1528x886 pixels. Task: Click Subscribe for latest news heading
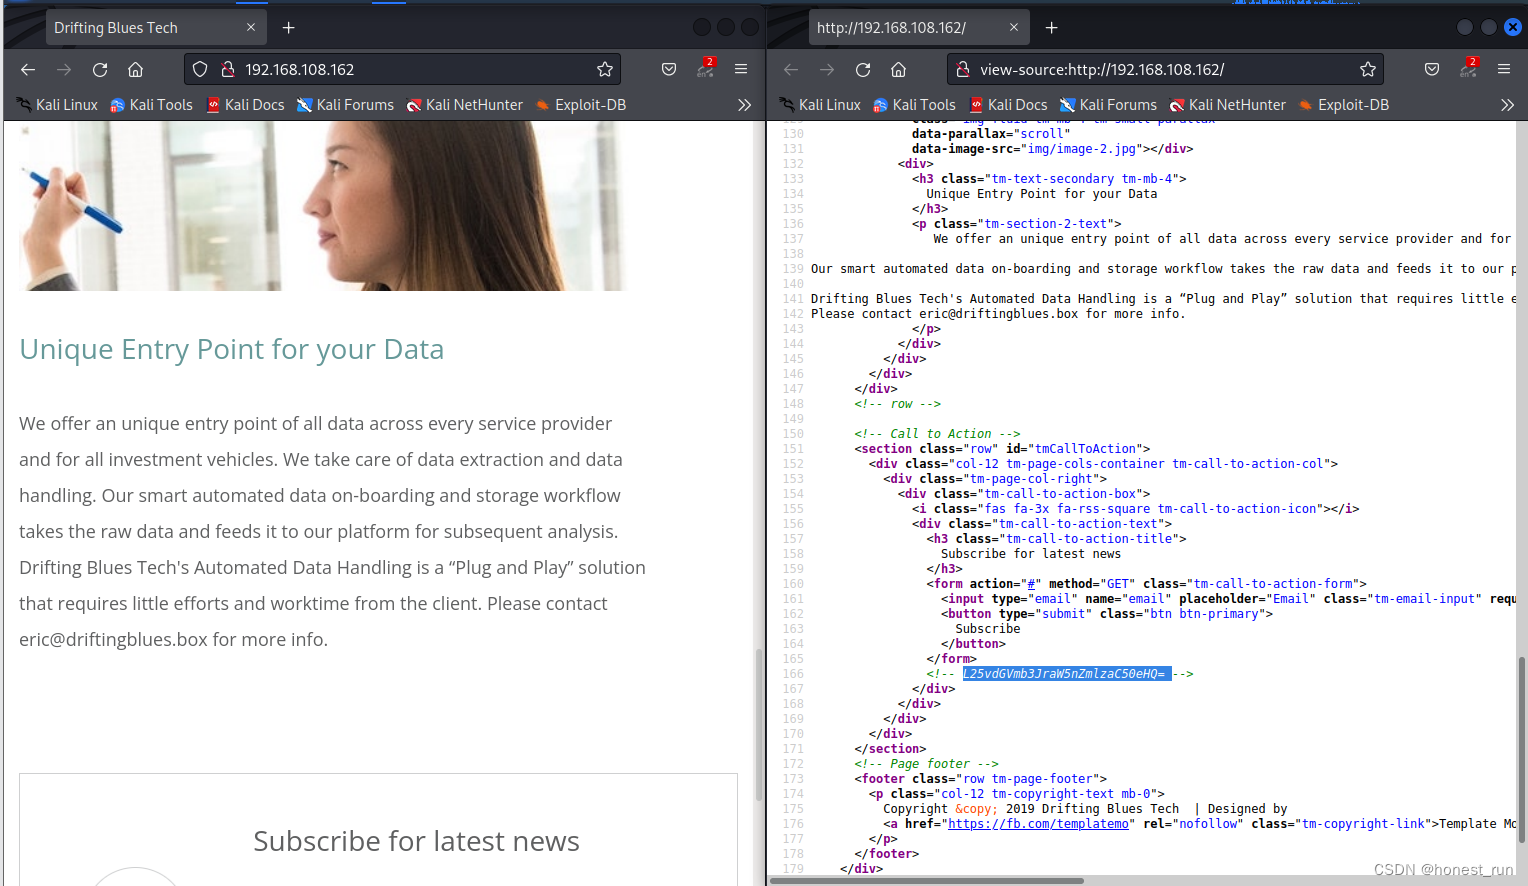pyautogui.click(x=416, y=841)
